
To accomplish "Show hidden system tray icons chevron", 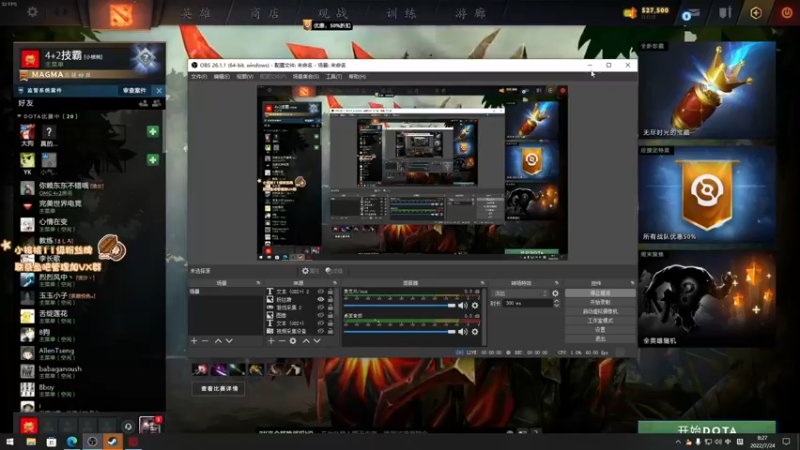I will [678, 442].
